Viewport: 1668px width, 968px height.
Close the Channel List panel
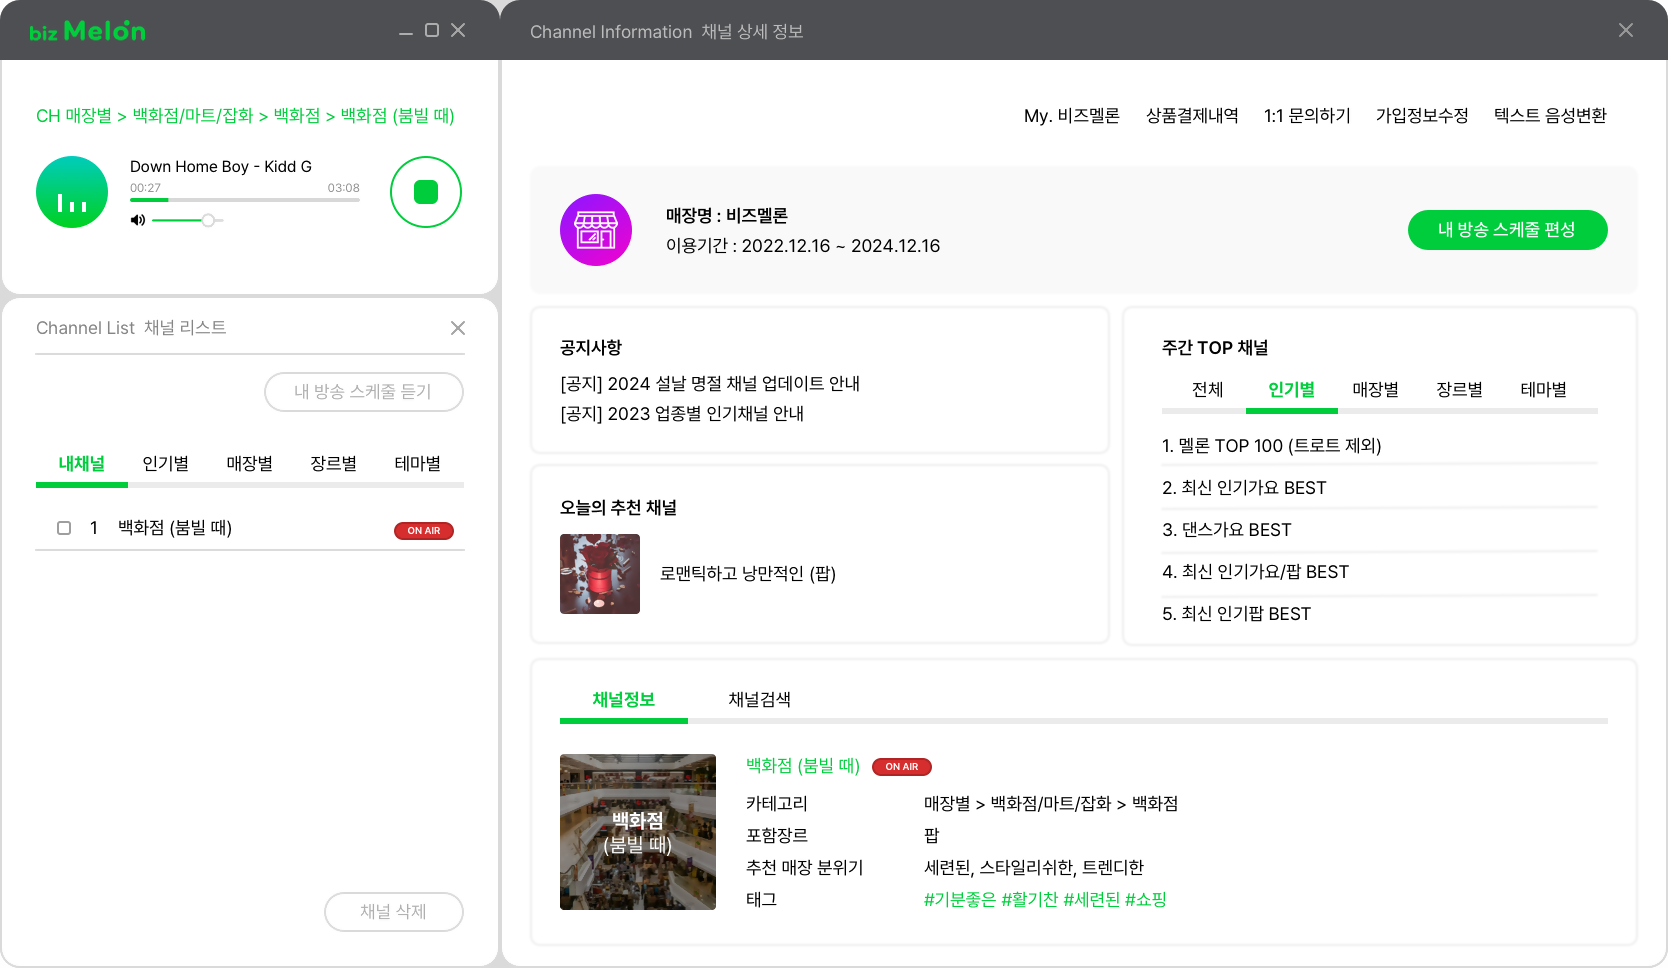[458, 328]
